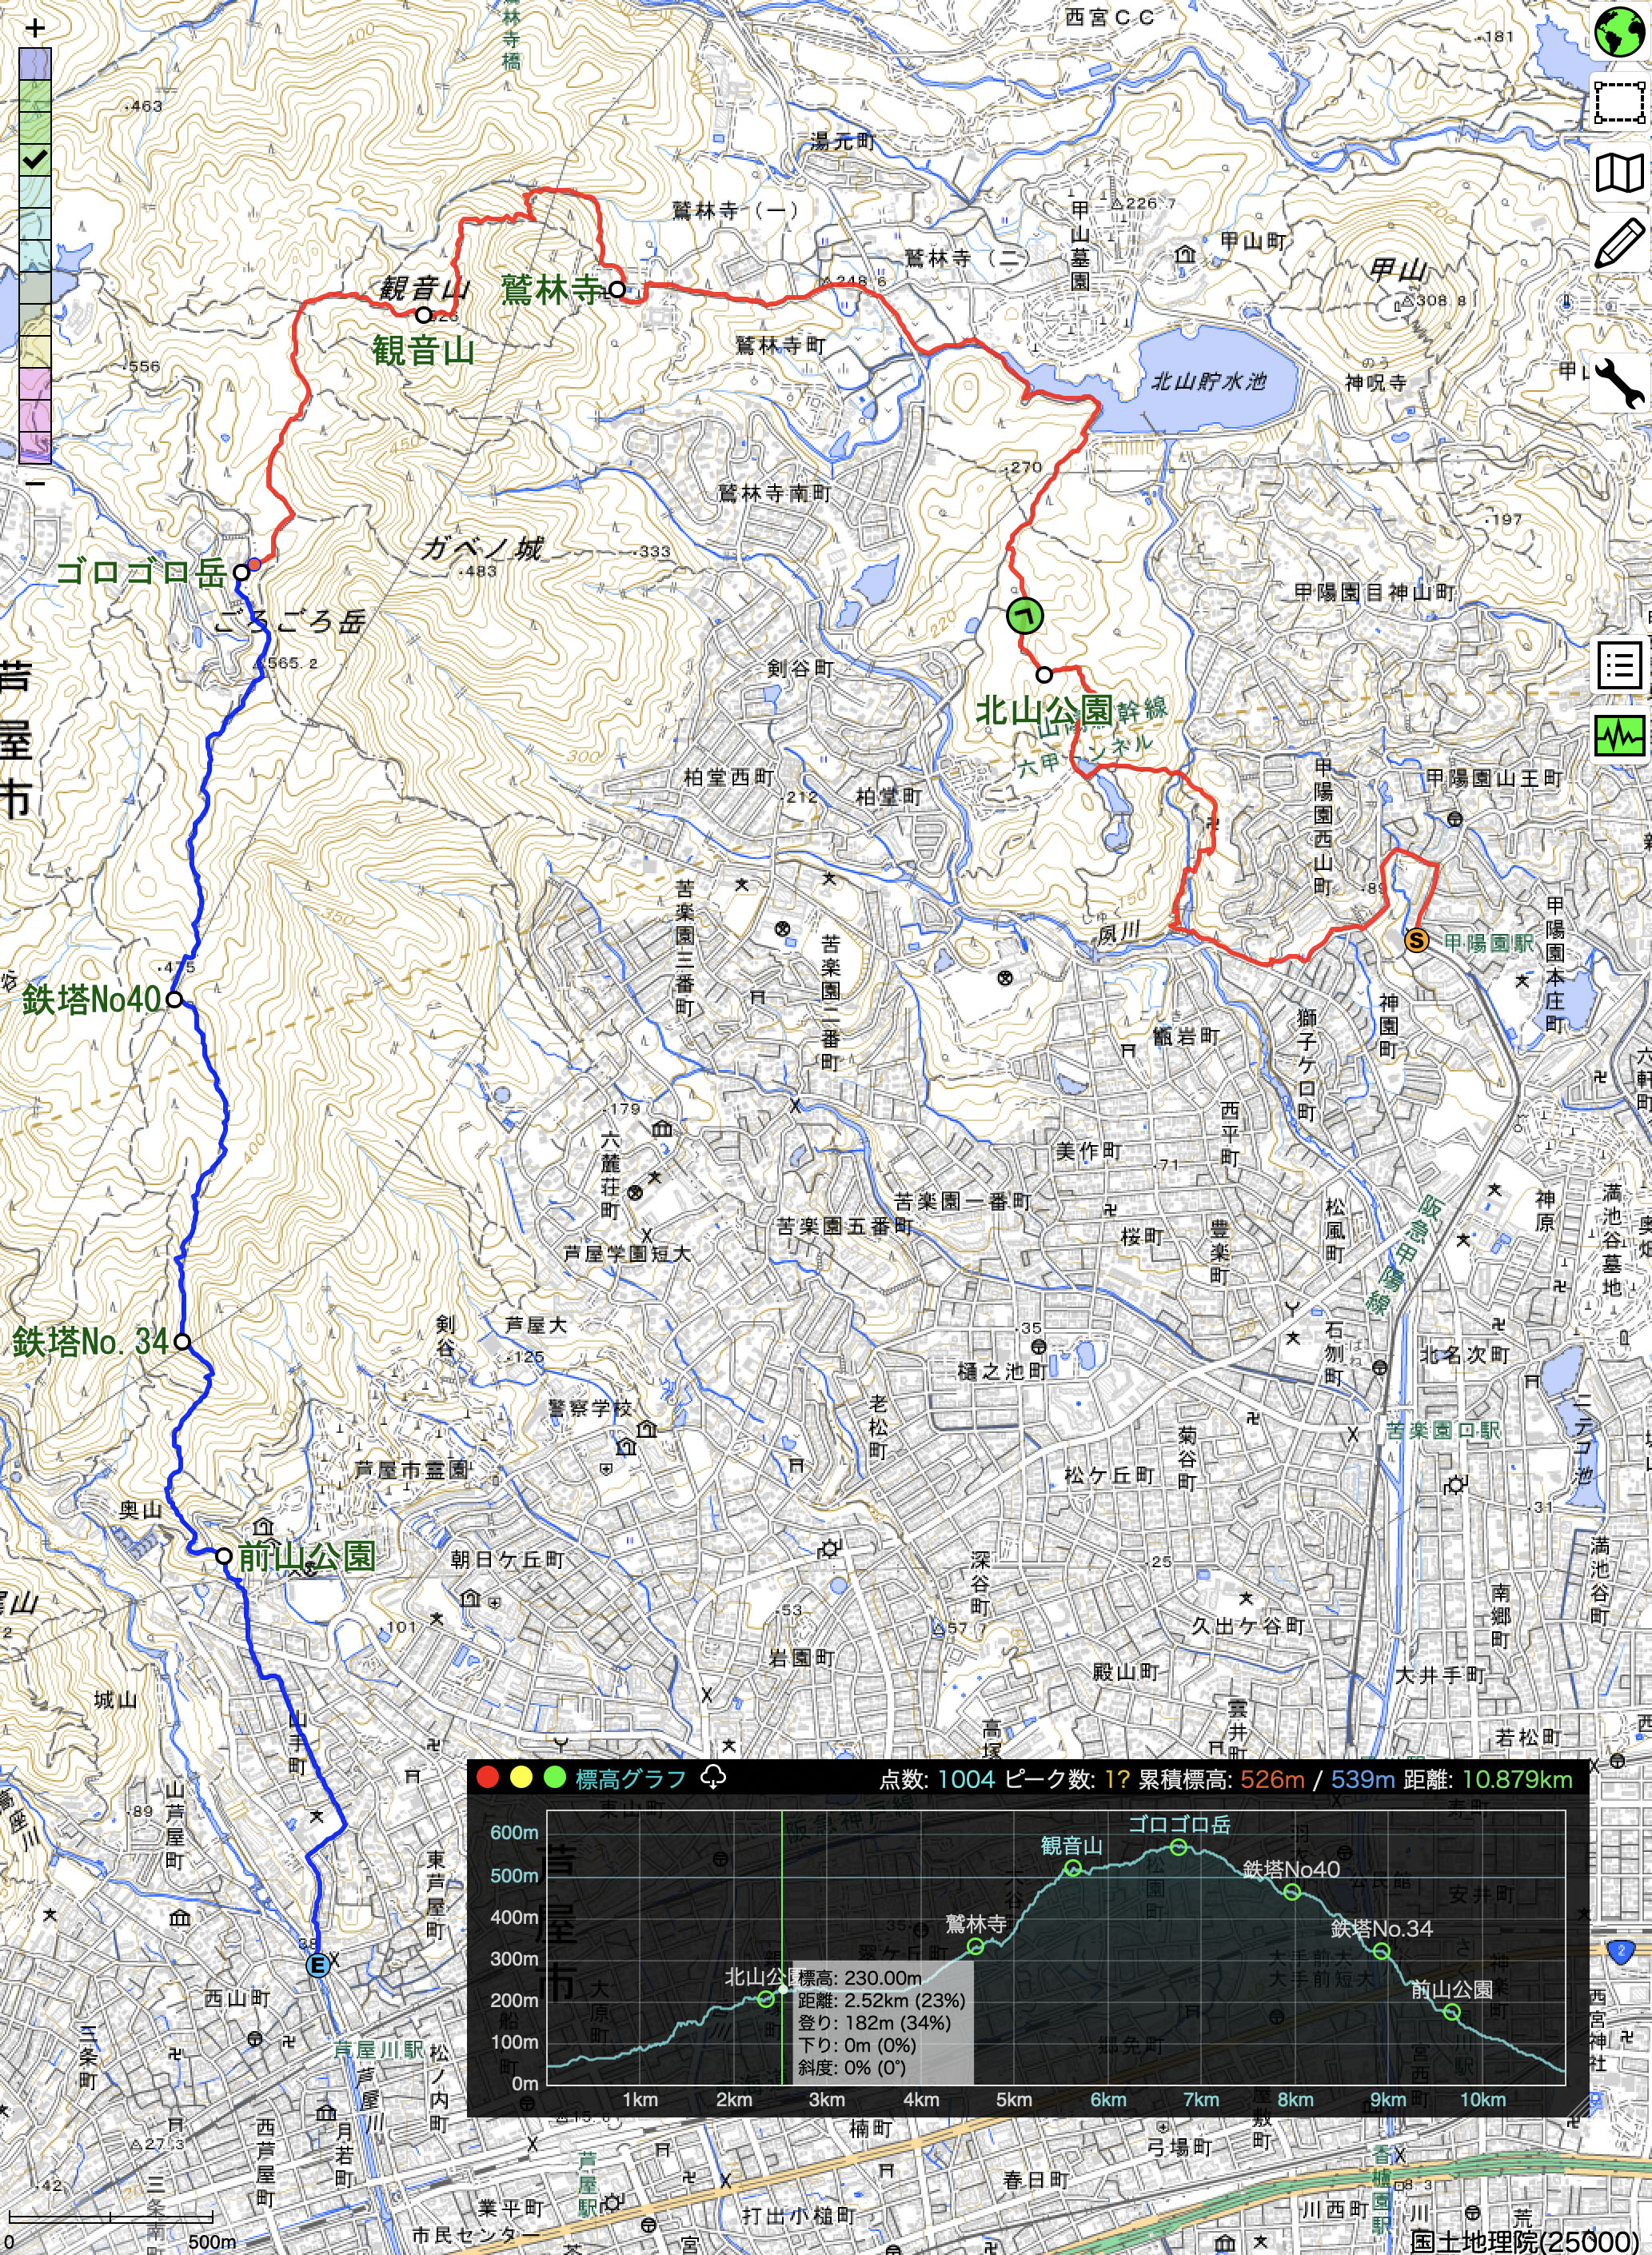Click the 観音山 waypoint circle on map
The image size is (1652, 2255).
tap(423, 315)
